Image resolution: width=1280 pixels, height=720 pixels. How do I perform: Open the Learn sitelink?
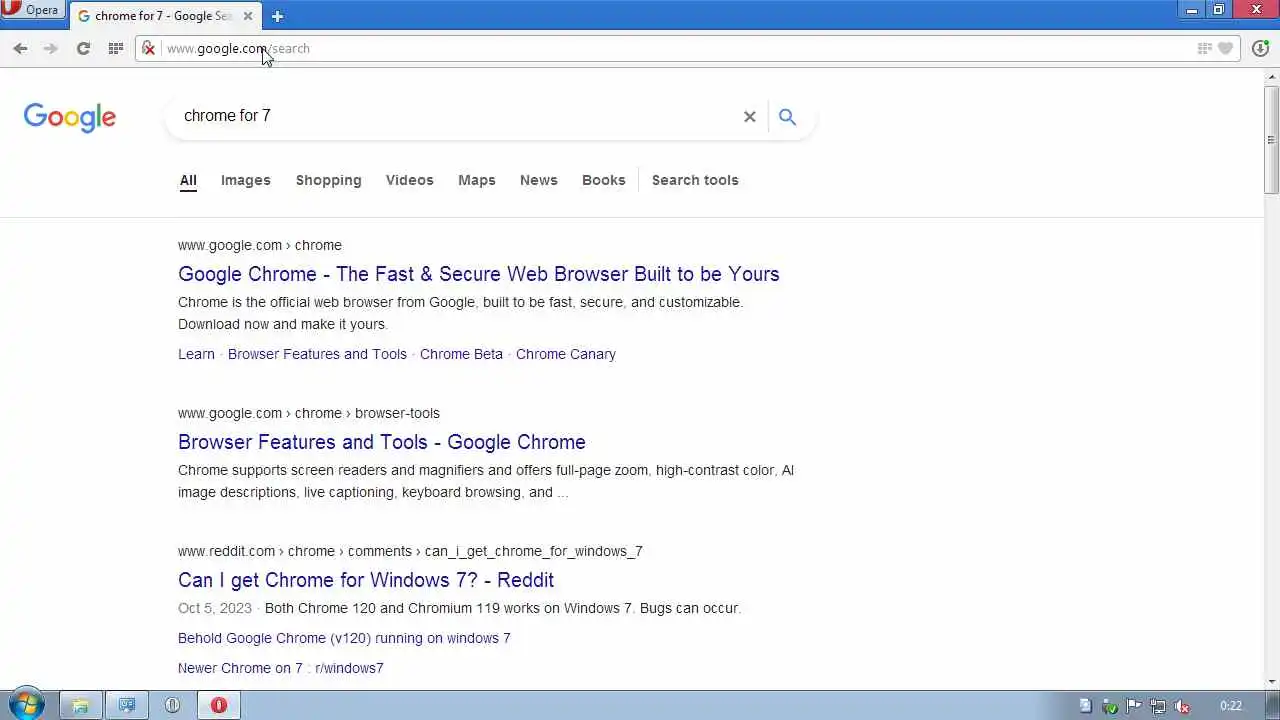pyautogui.click(x=196, y=354)
